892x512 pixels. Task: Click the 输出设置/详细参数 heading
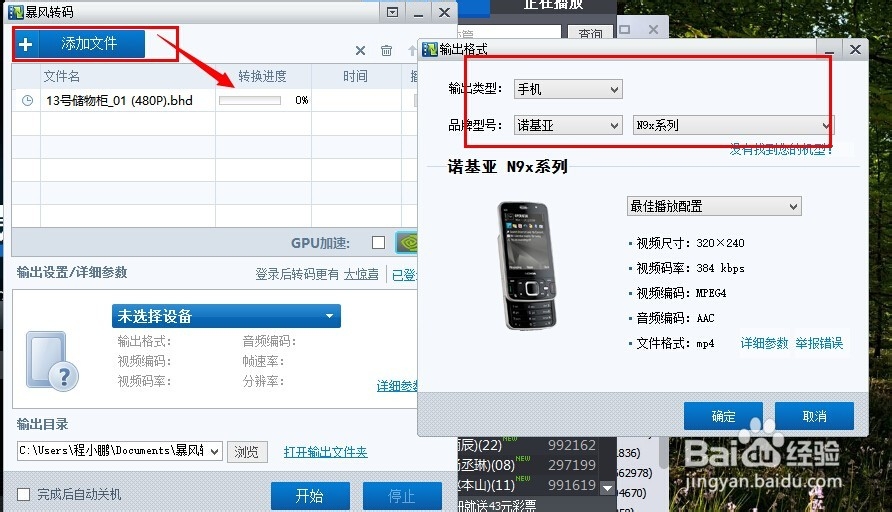[72, 272]
